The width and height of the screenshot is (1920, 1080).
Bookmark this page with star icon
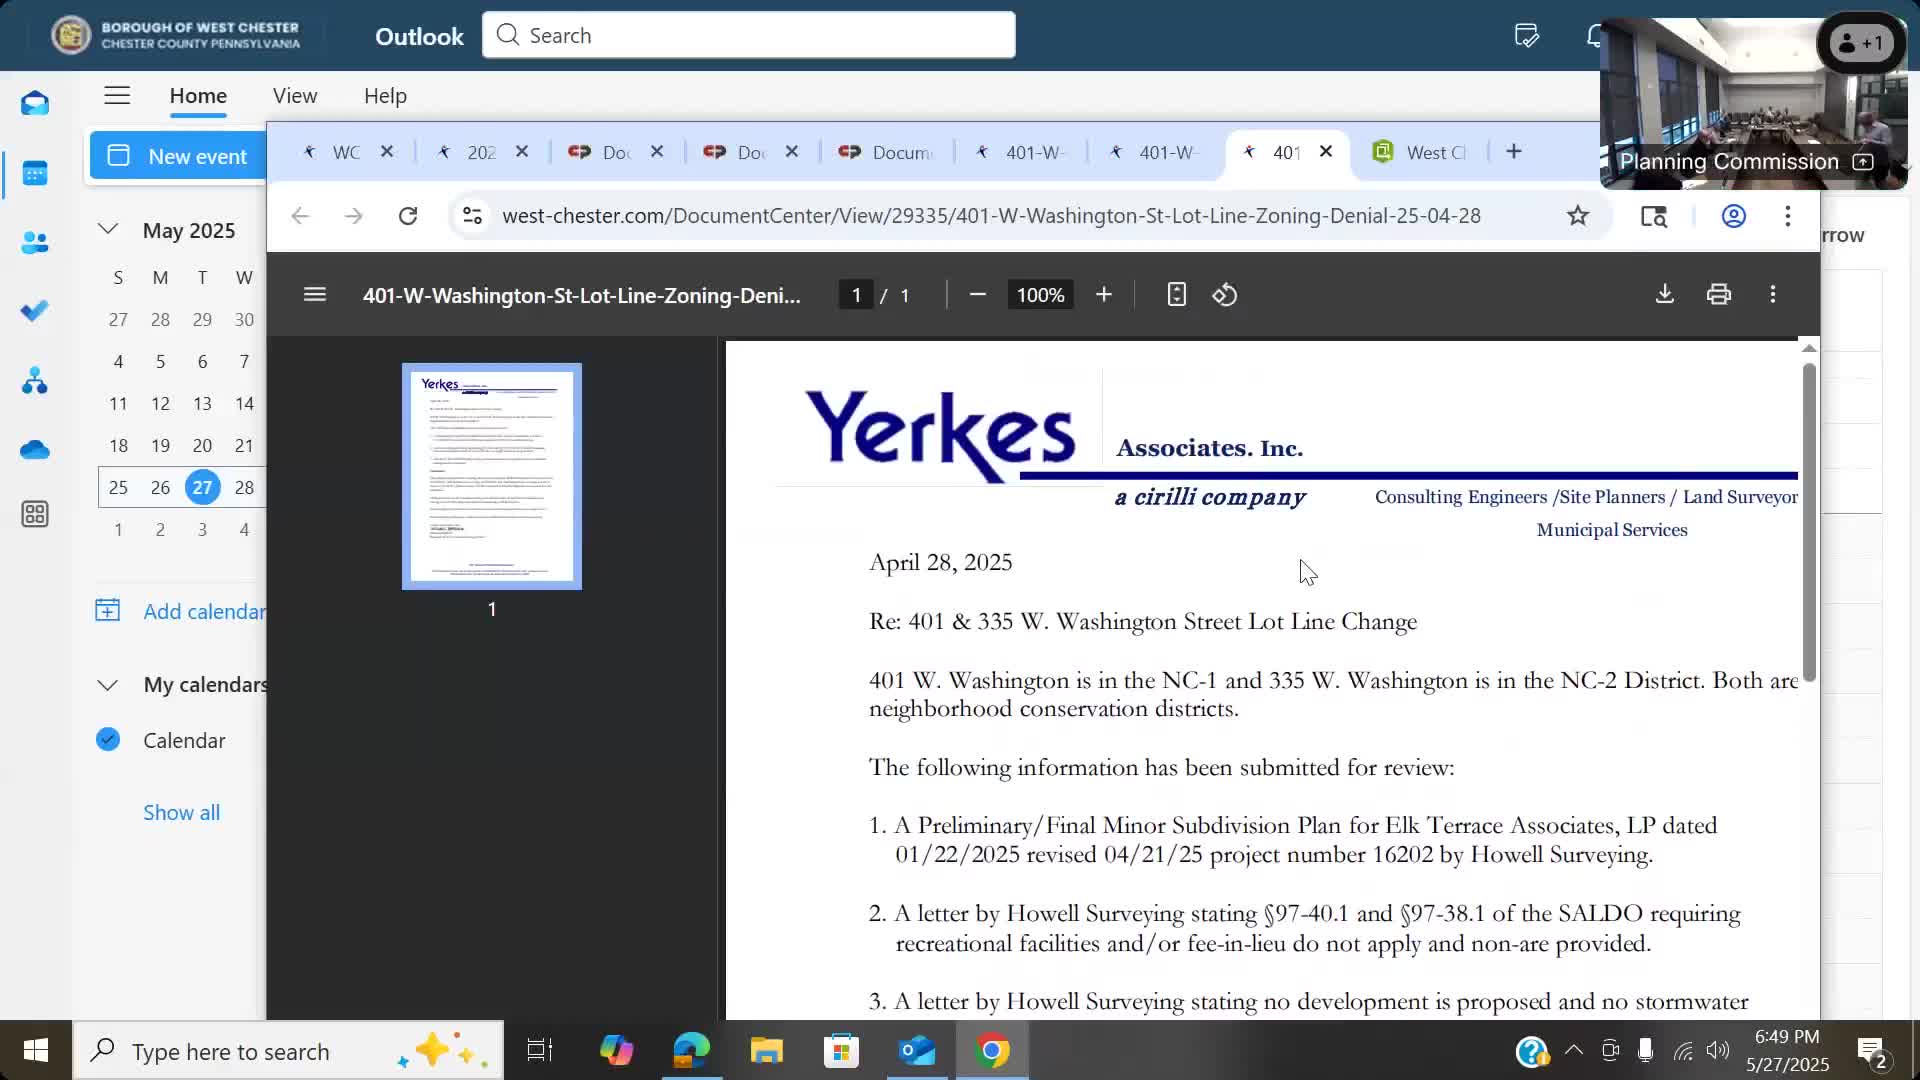coord(1577,216)
